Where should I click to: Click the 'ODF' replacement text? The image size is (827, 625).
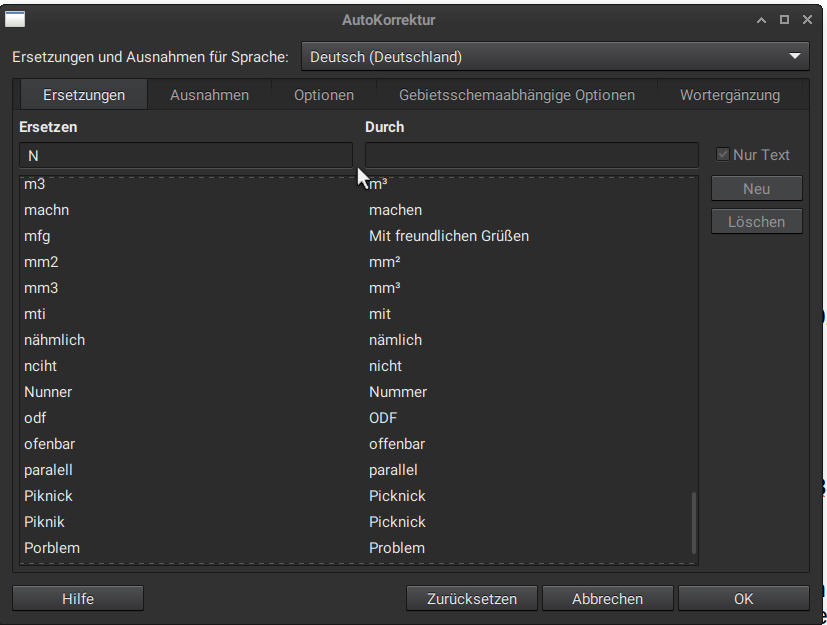click(x=383, y=418)
